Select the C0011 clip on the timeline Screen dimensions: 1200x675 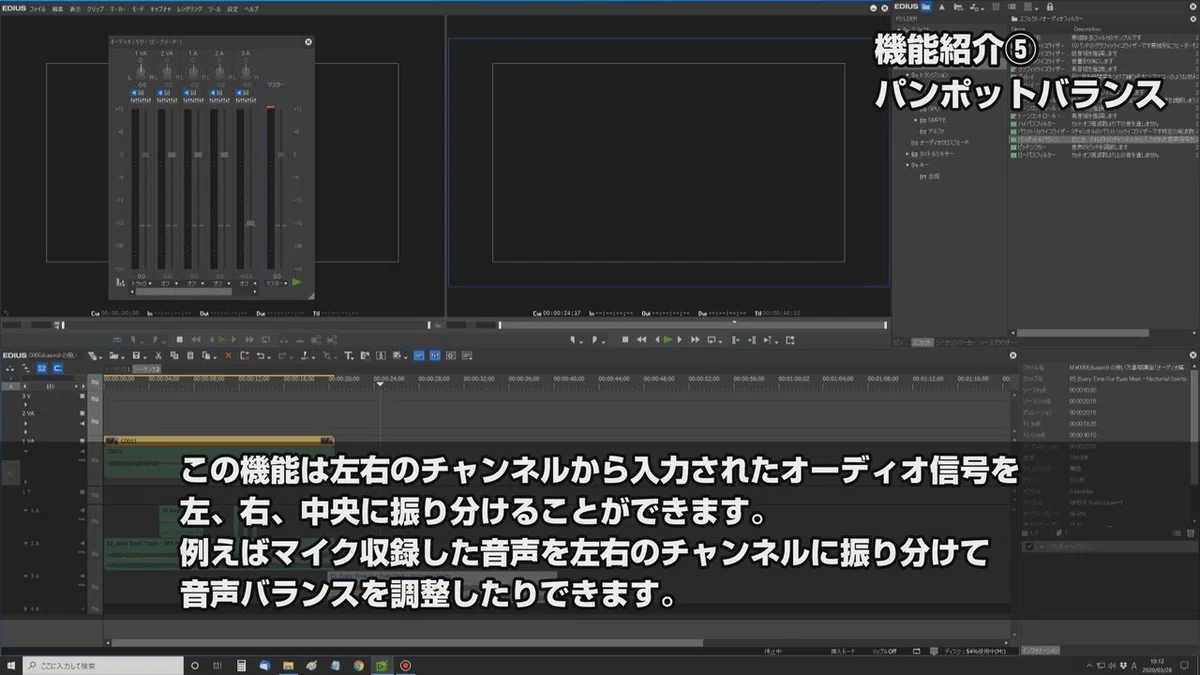click(218, 441)
